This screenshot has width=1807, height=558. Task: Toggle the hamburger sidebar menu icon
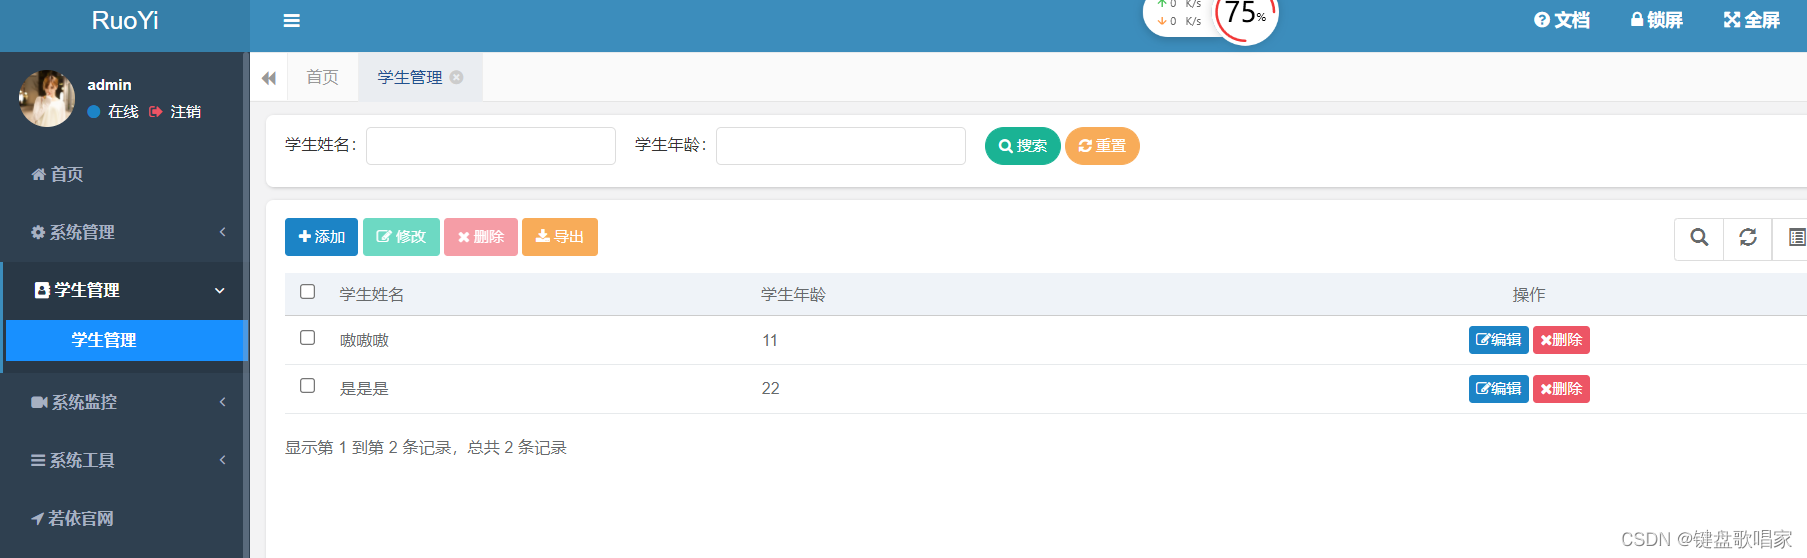(292, 20)
